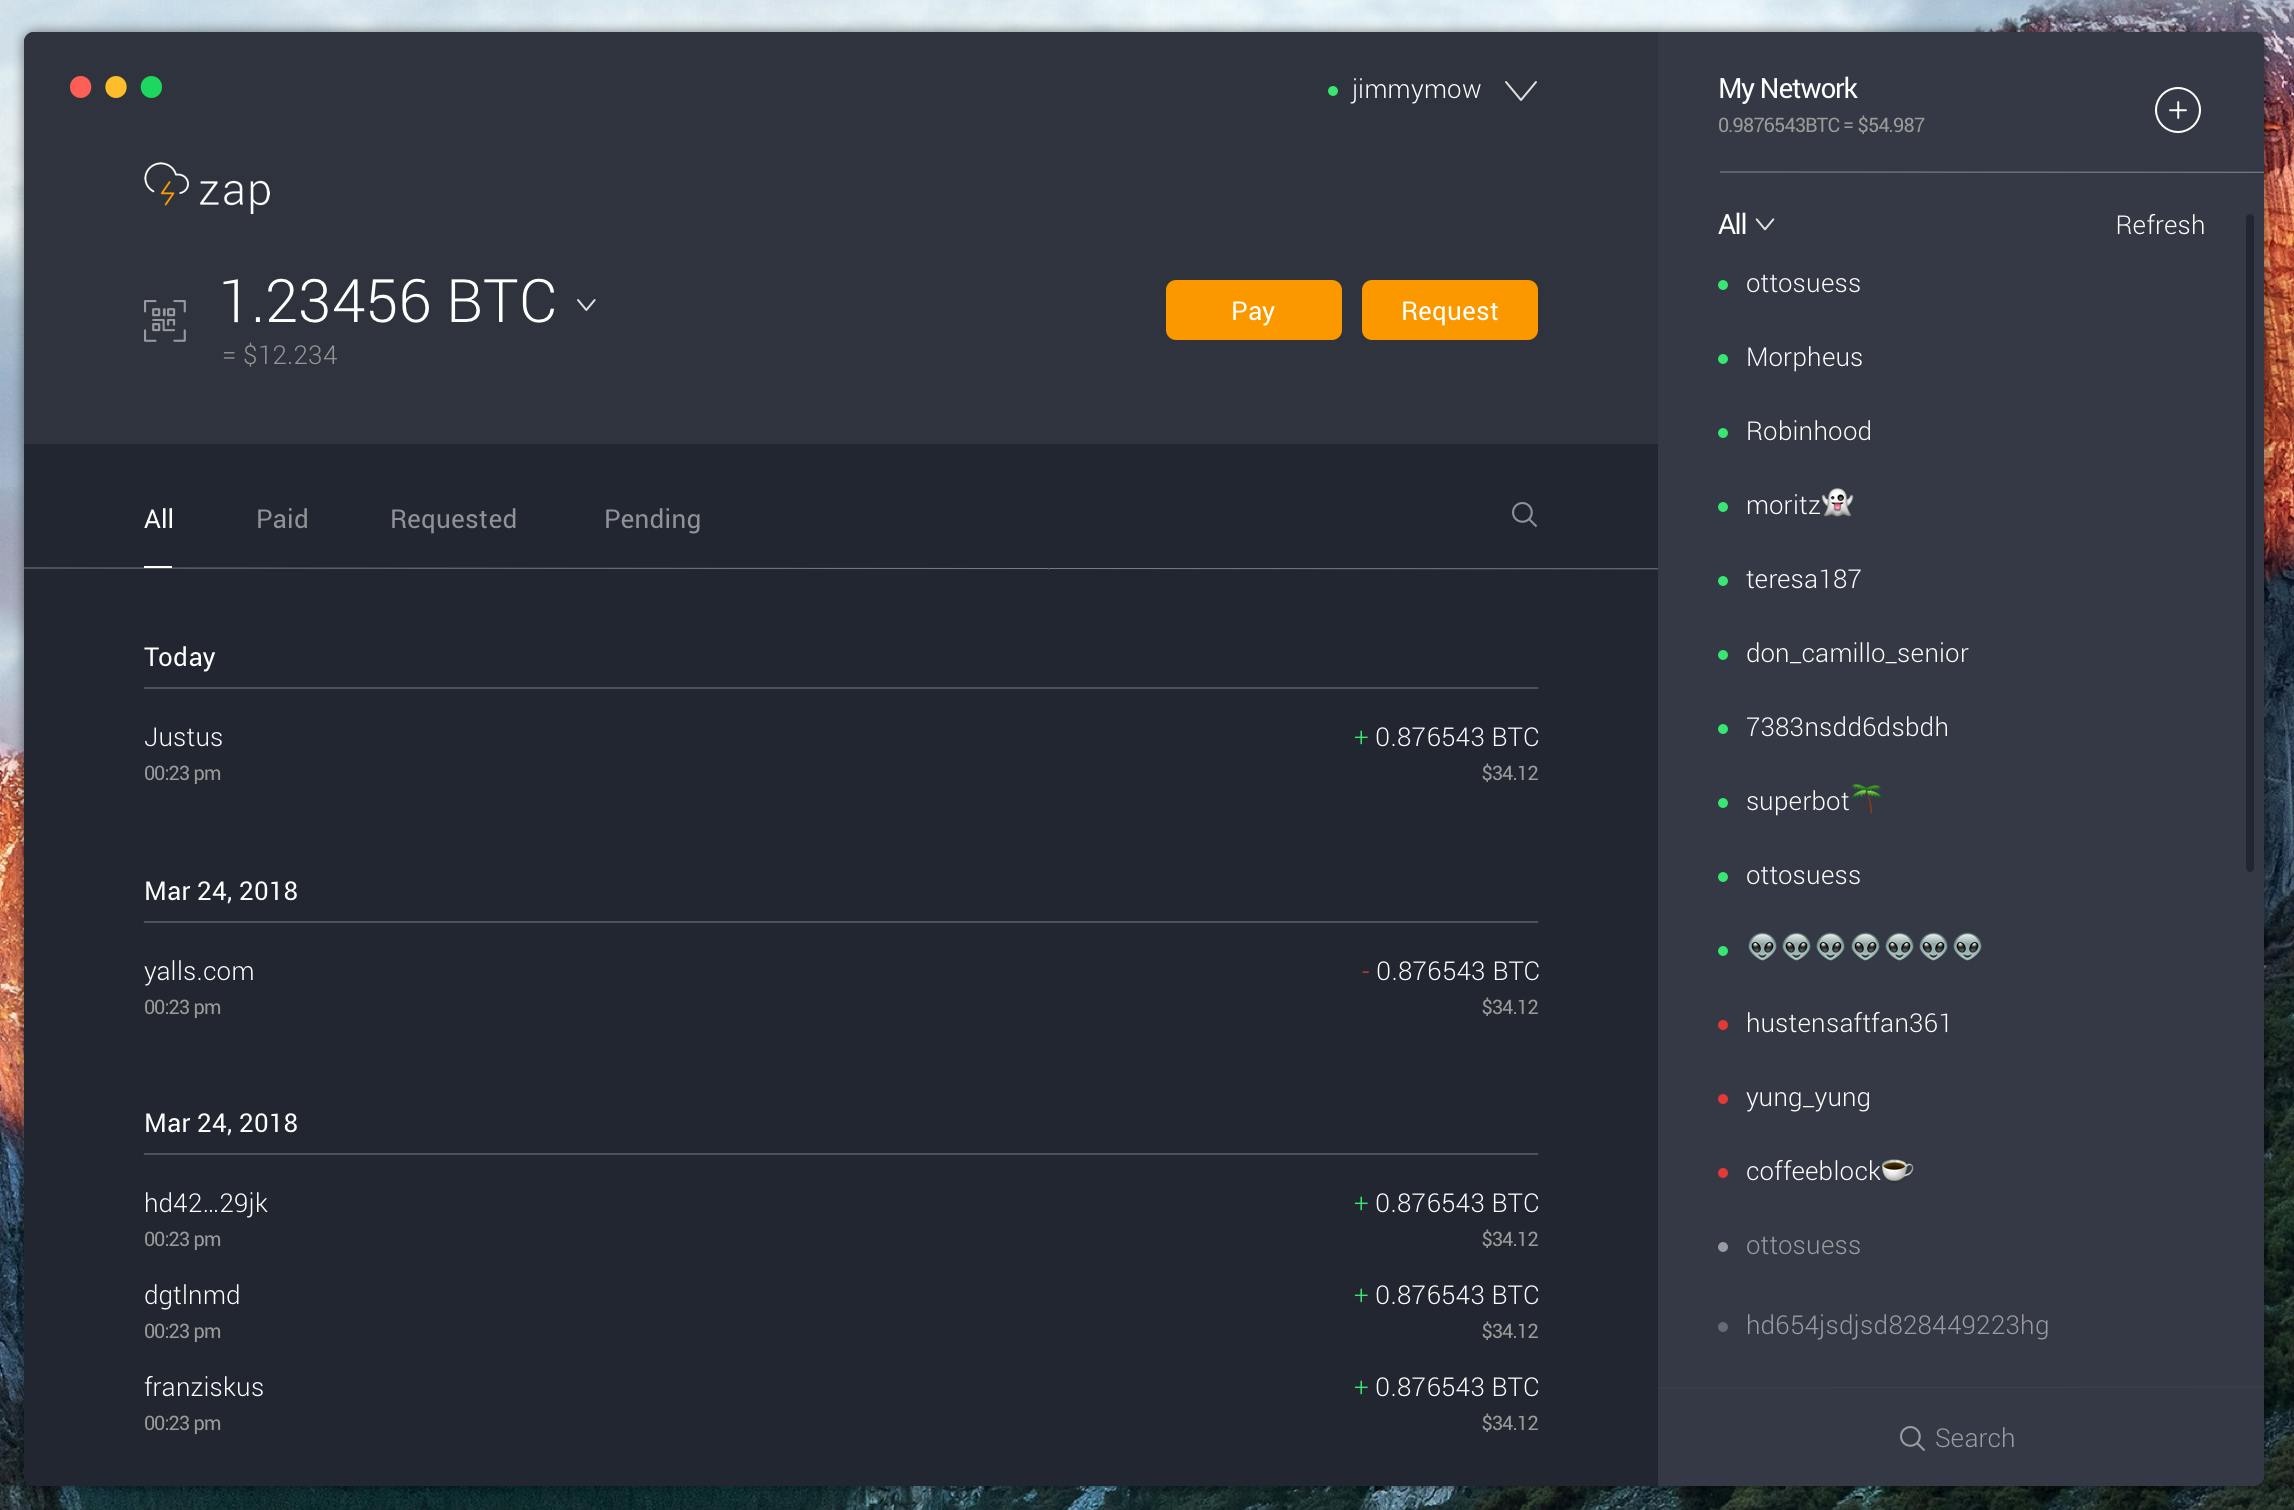The image size is (2294, 1510).
Task: Add a contact with the plus circle icon
Action: 2177,110
